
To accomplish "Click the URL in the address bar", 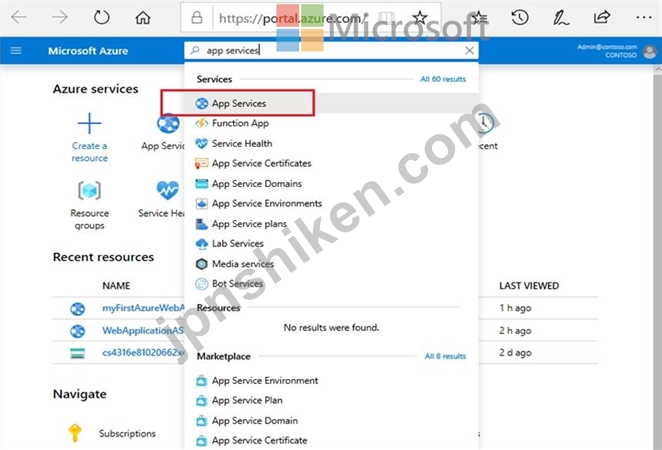I will pyautogui.click(x=293, y=18).
